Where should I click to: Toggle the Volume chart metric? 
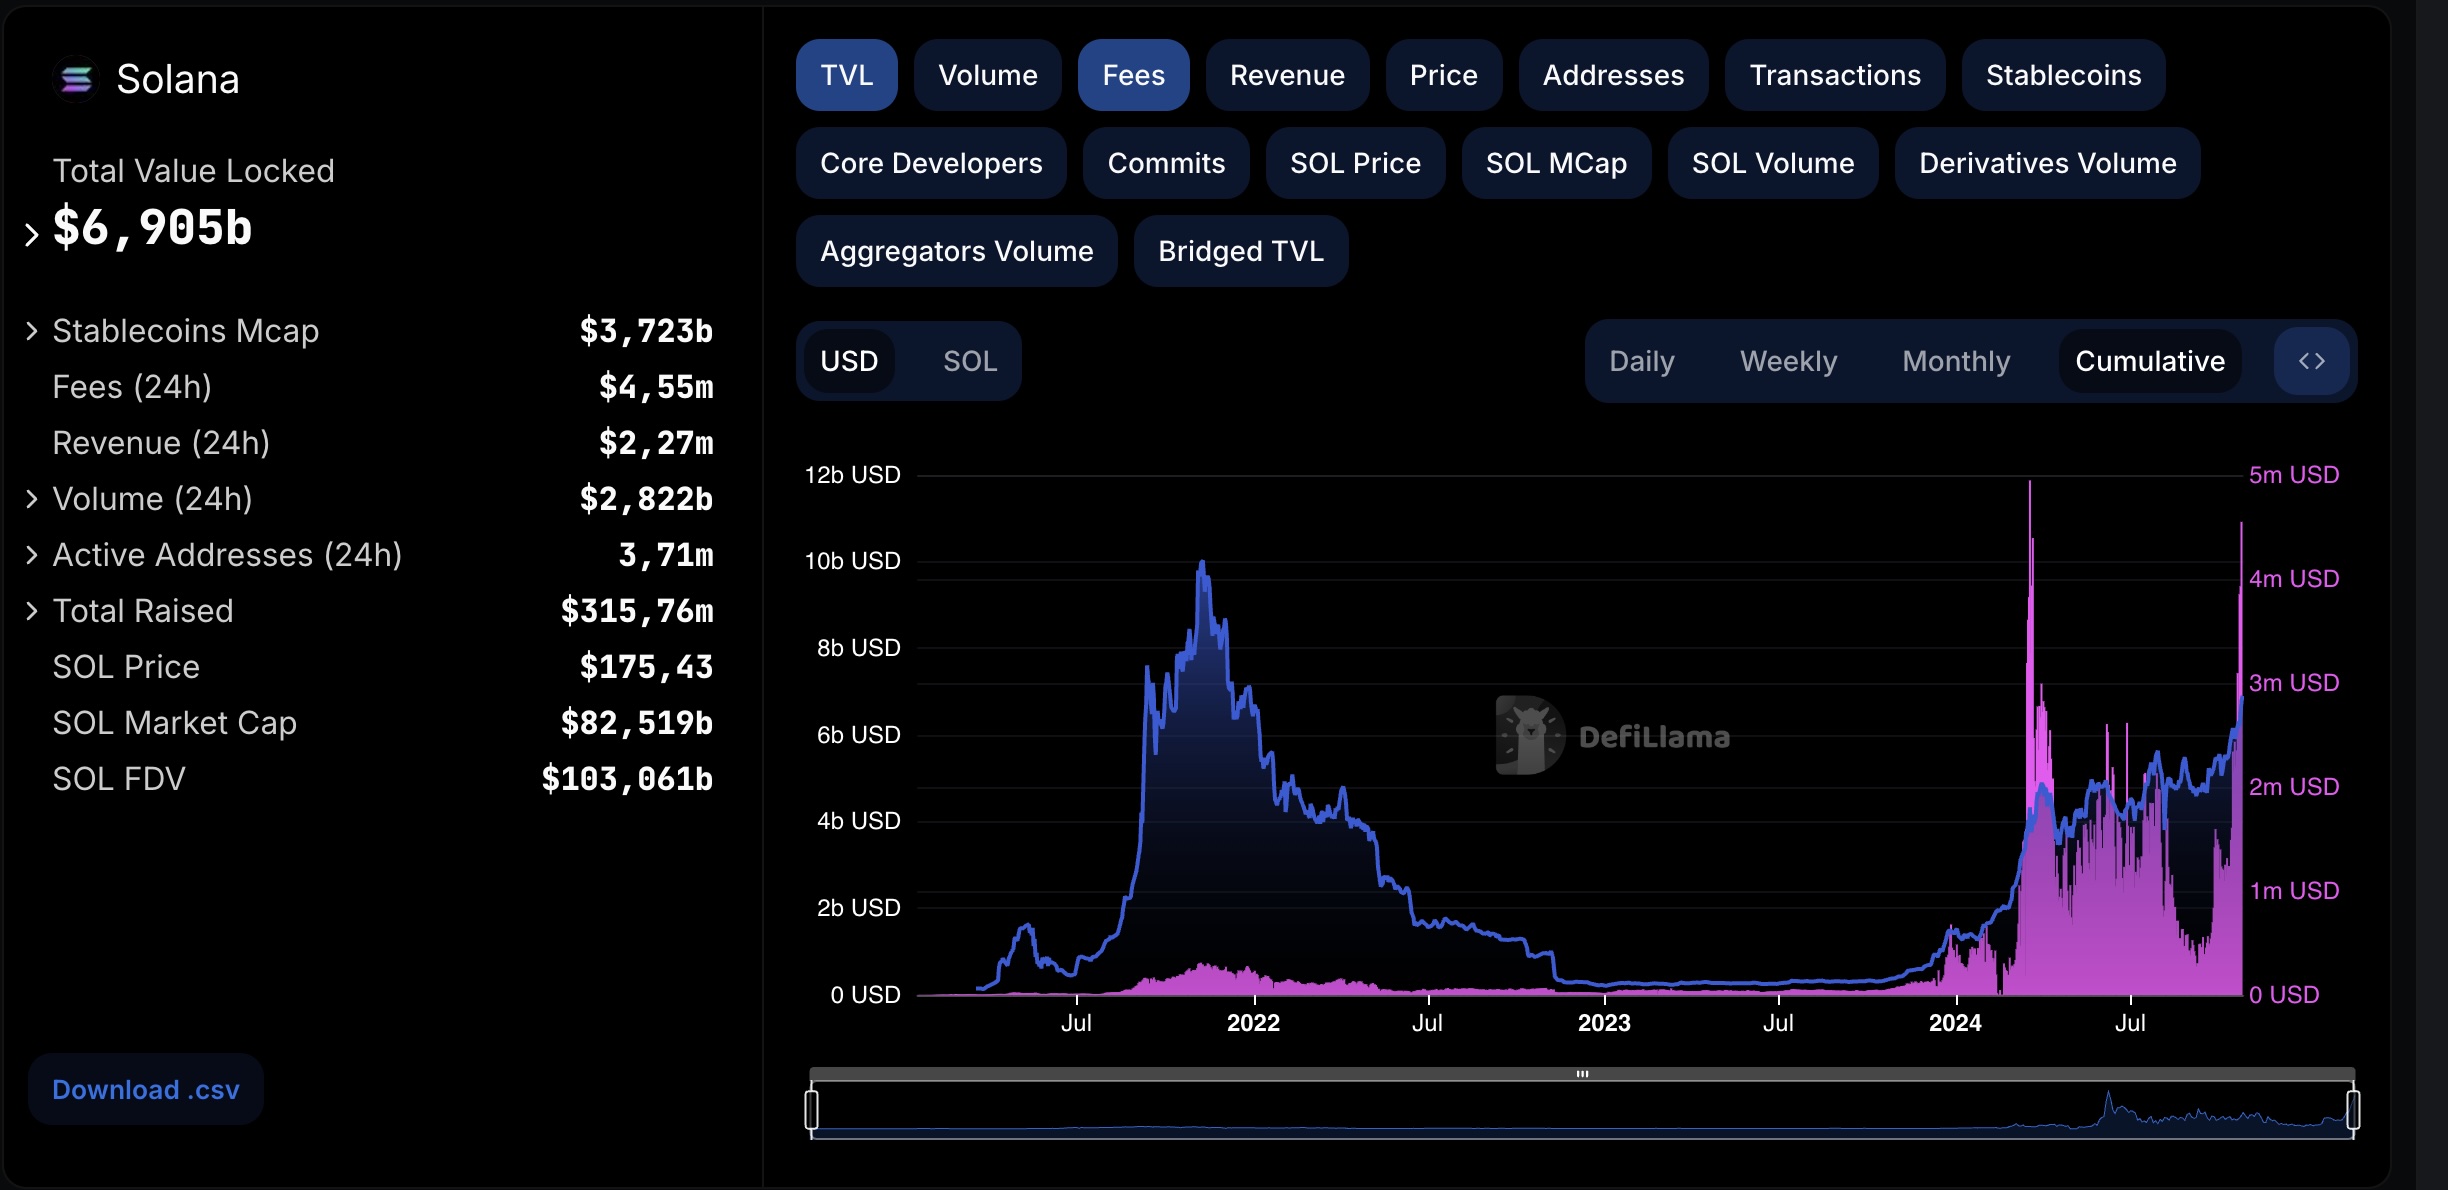pyautogui.click(x=987, y=75)
